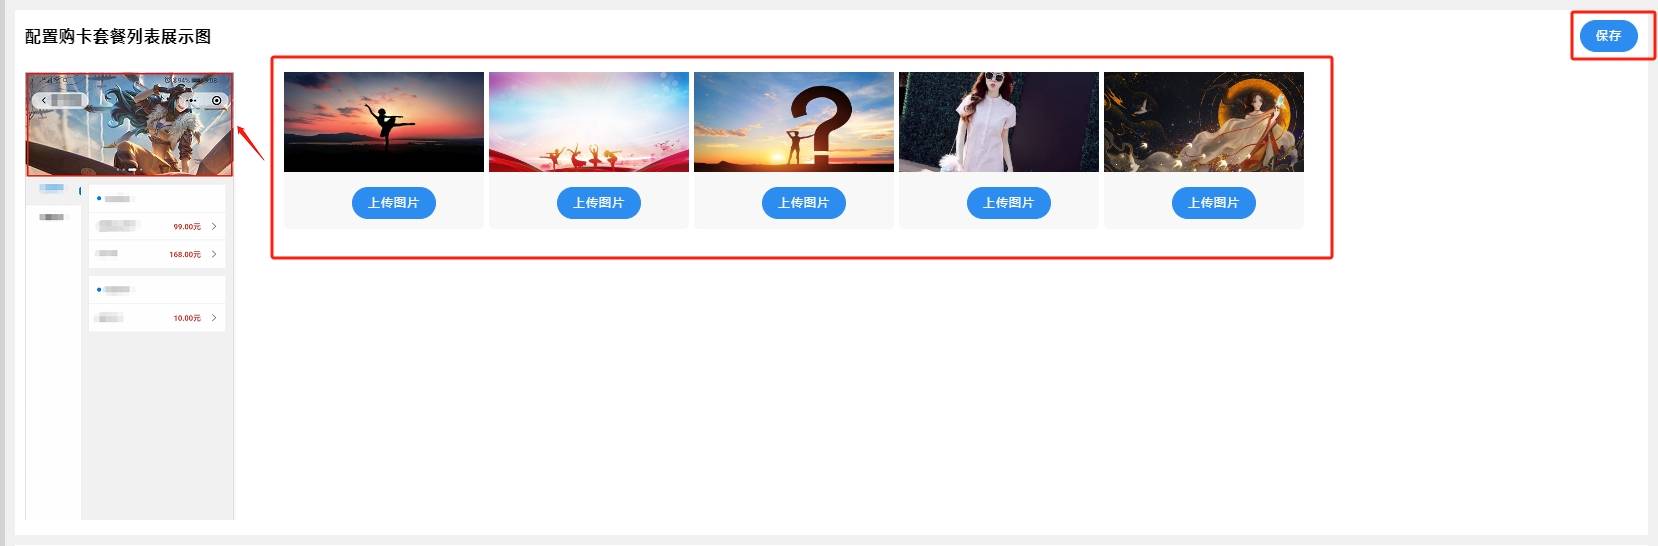Upload image under the woman in white dress
This screenshot has height=546, width=1658.
click(x=1008, y=203)
